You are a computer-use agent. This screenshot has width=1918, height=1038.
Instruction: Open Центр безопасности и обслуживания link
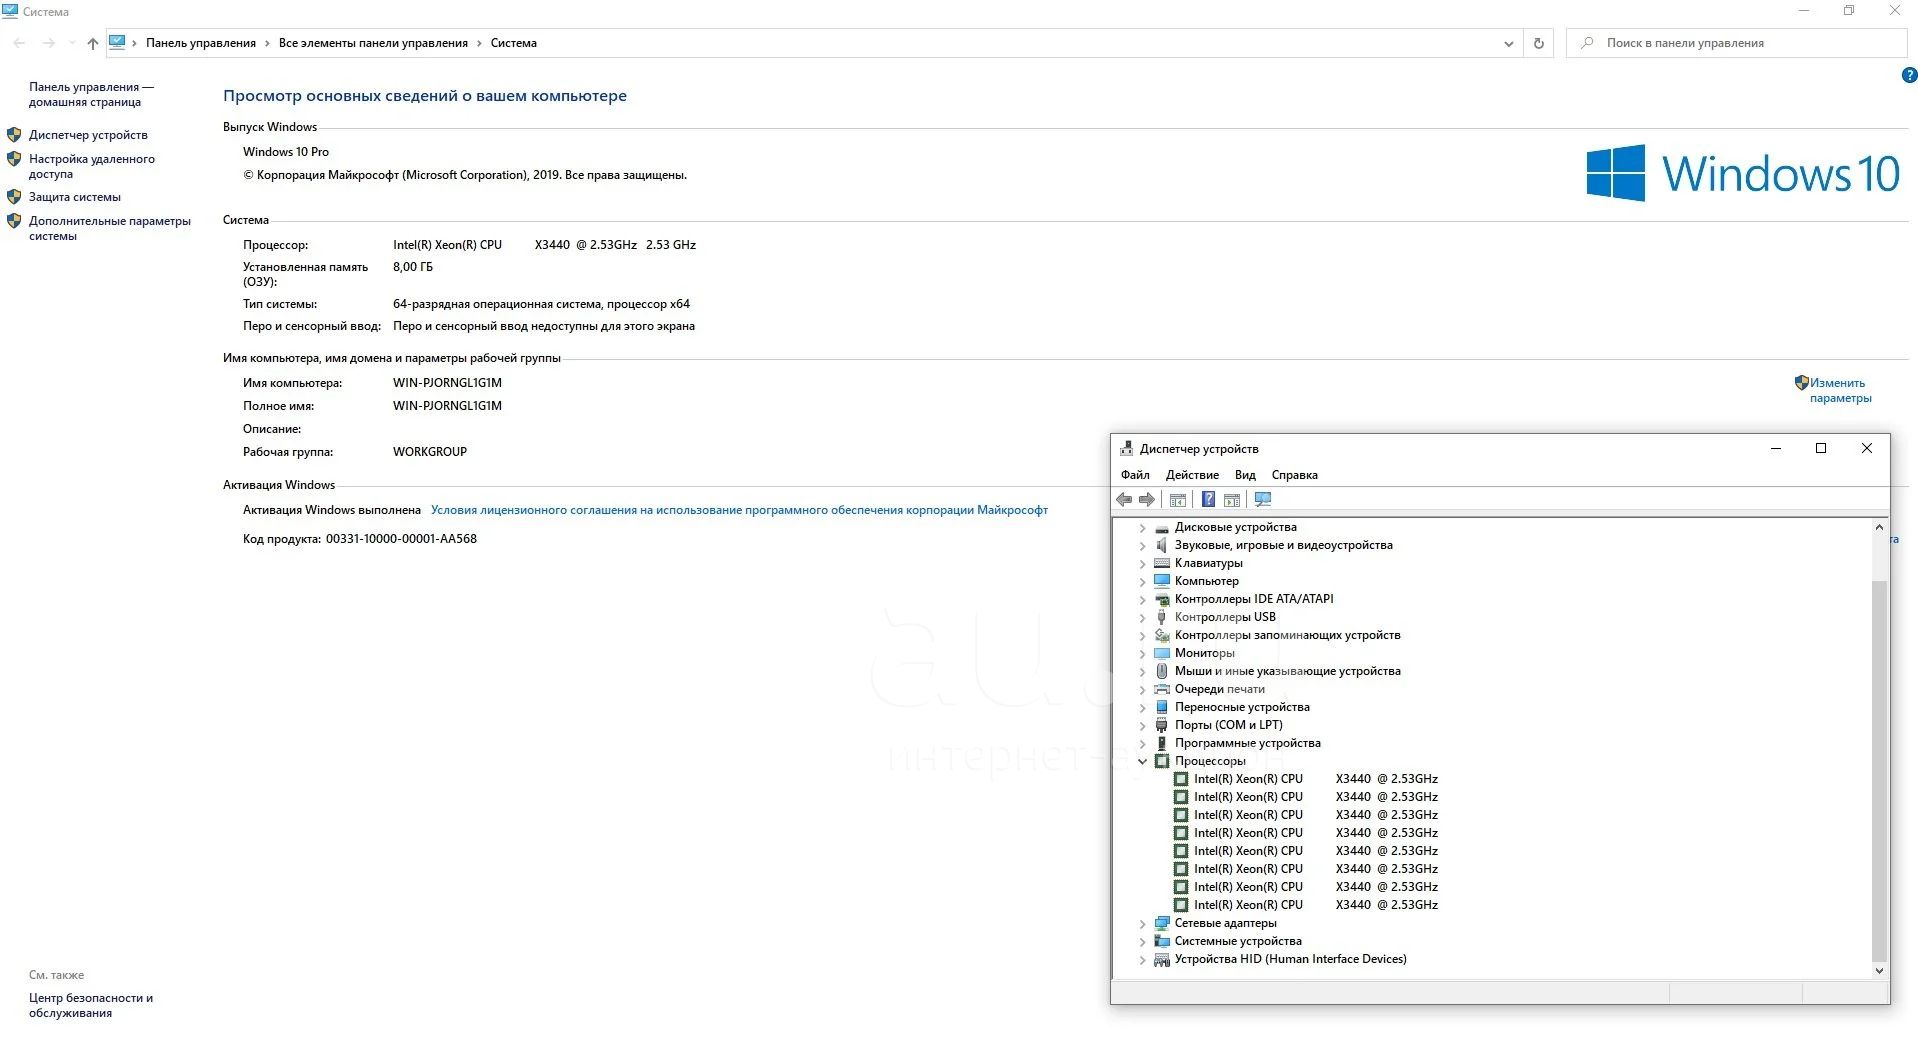pyautogui.click(x=91, y=1005)
